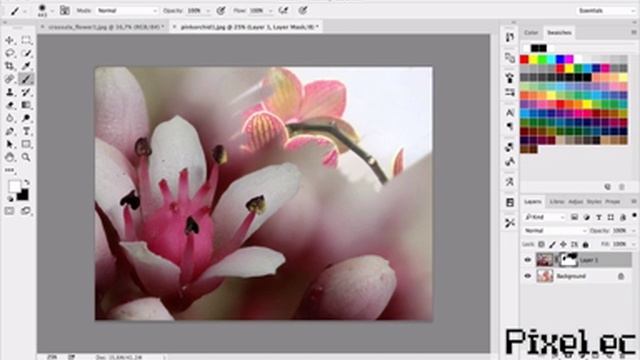Select the Healing Brush tool
Image resolution: width=640 pixels, height=360 pixels.
(10, 79)
